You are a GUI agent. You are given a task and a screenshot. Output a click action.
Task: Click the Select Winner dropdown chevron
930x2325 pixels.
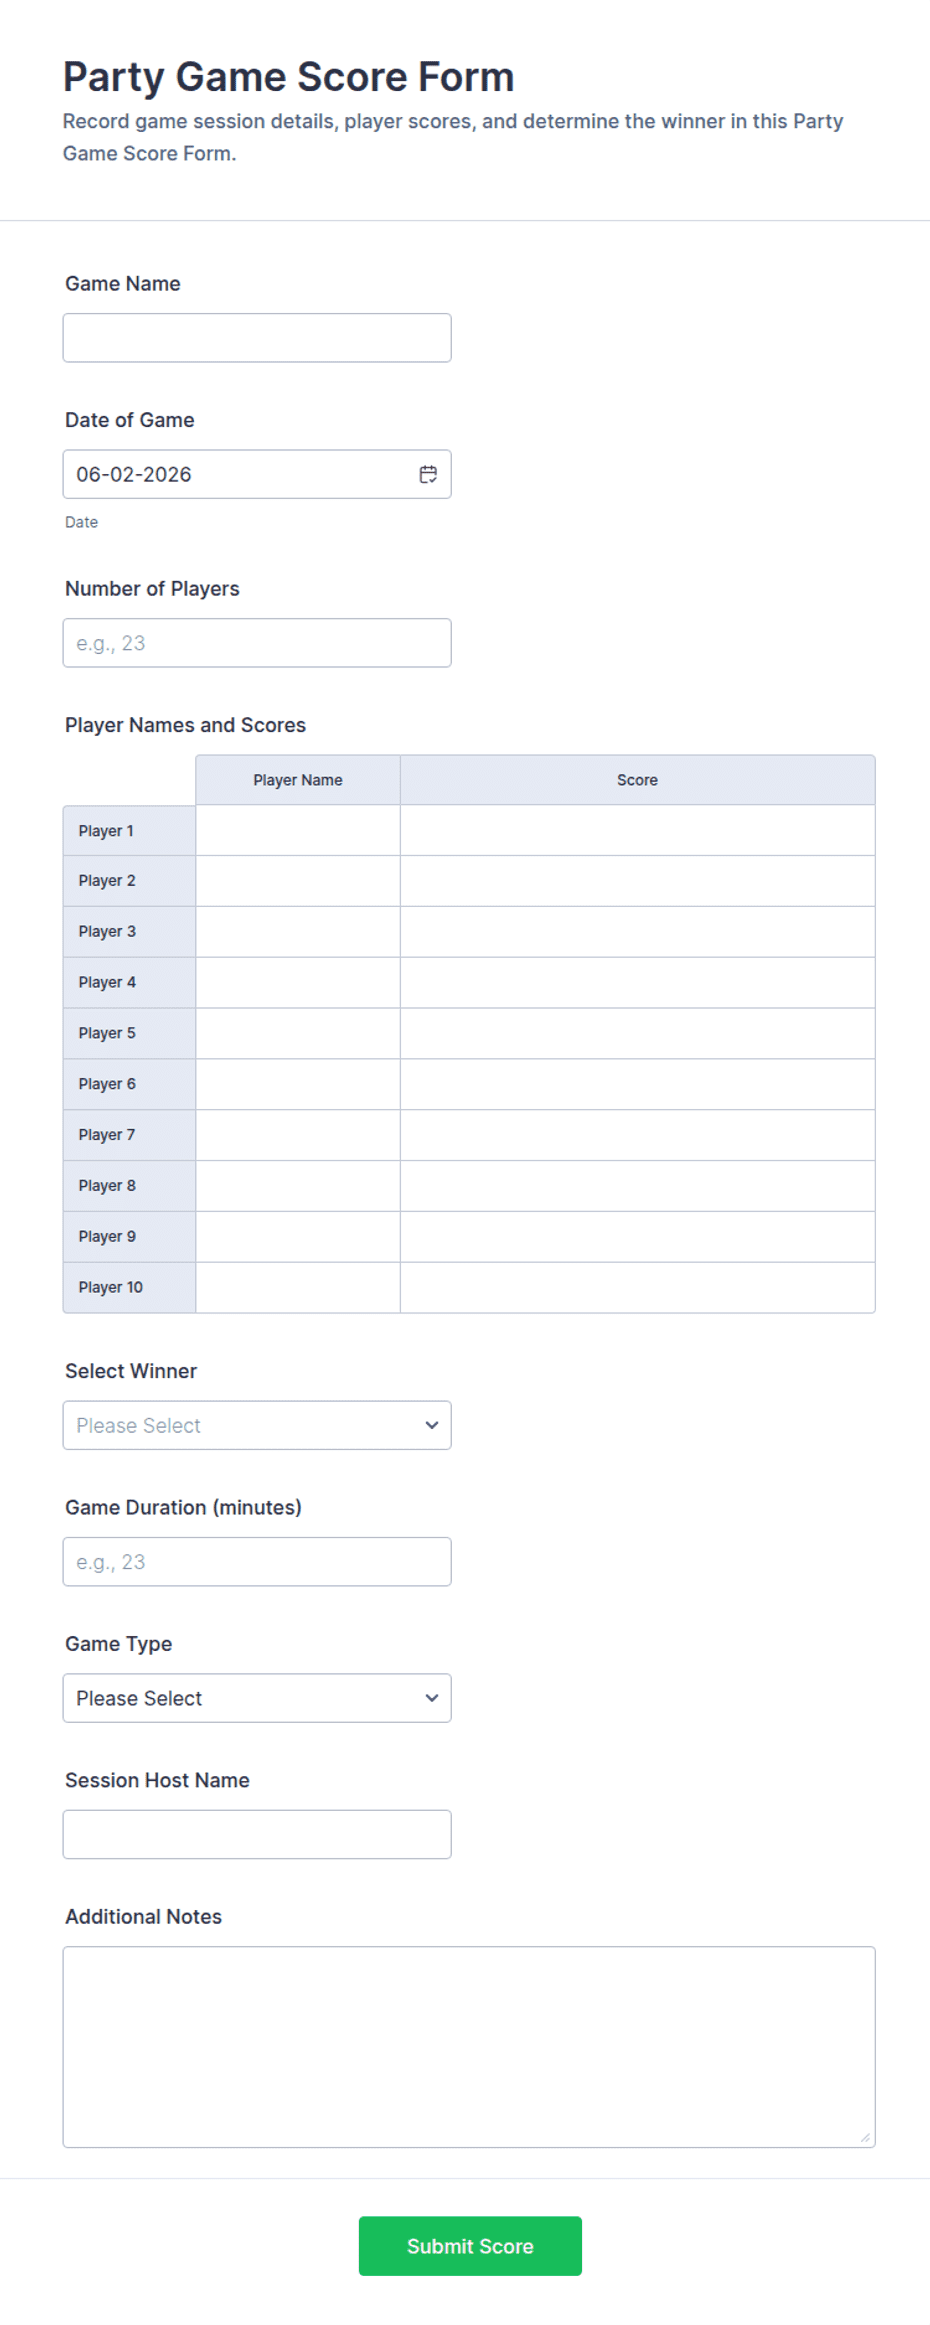pos(432,1425)
